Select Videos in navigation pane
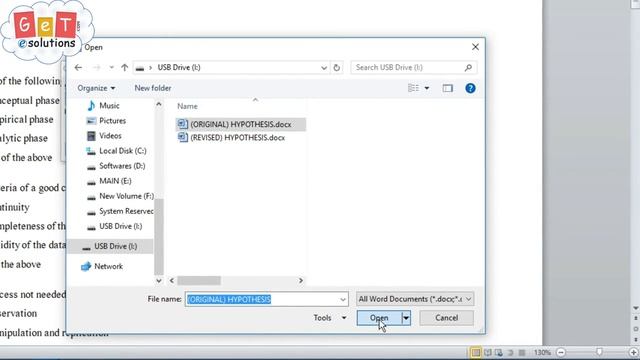The height and width of the screenshot is (360, 640). 110,136
